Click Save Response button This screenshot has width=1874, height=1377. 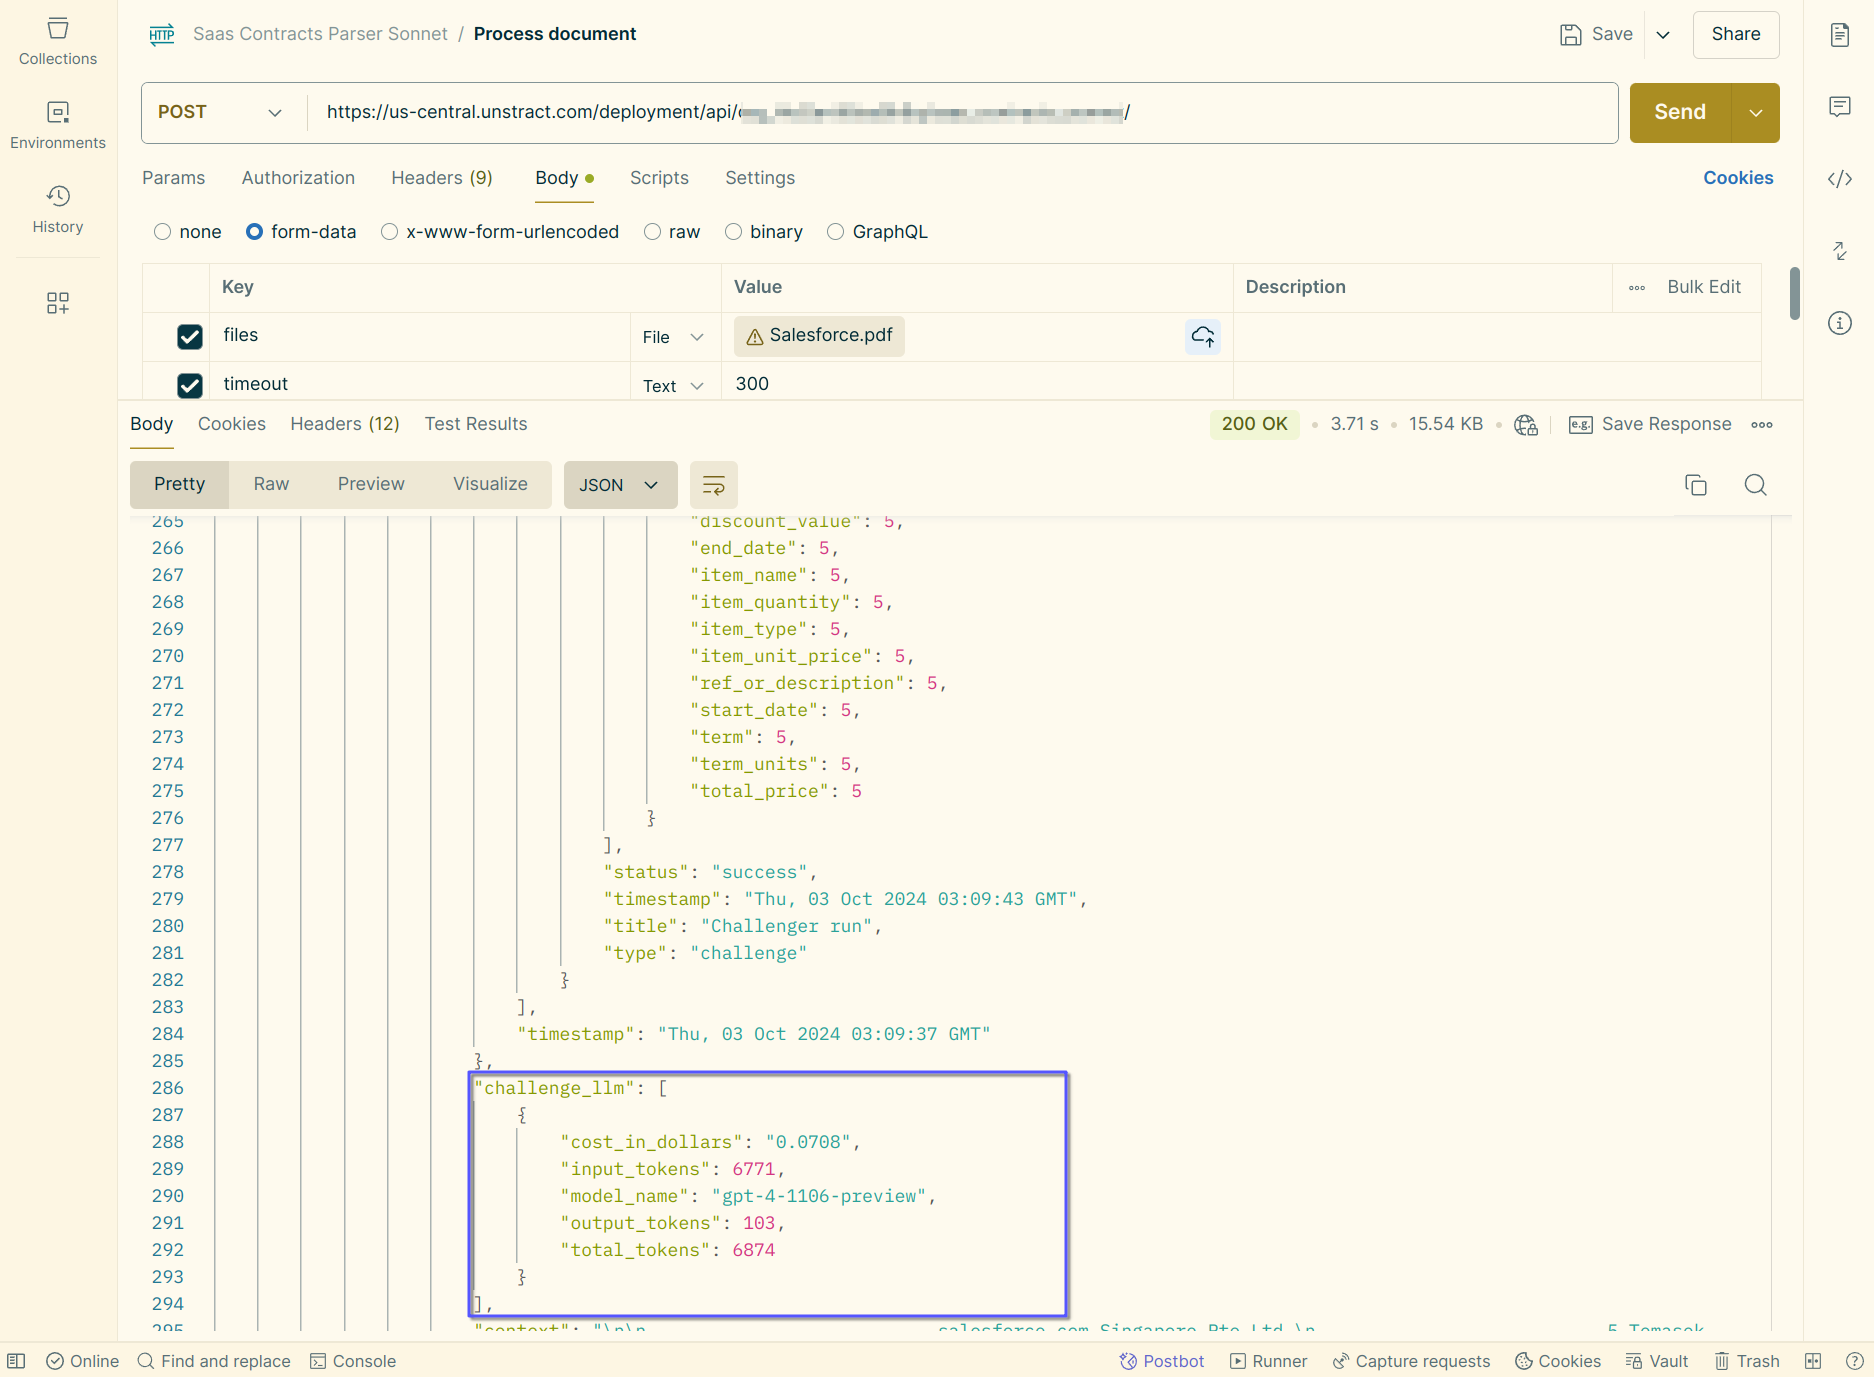pos(1650,425)
